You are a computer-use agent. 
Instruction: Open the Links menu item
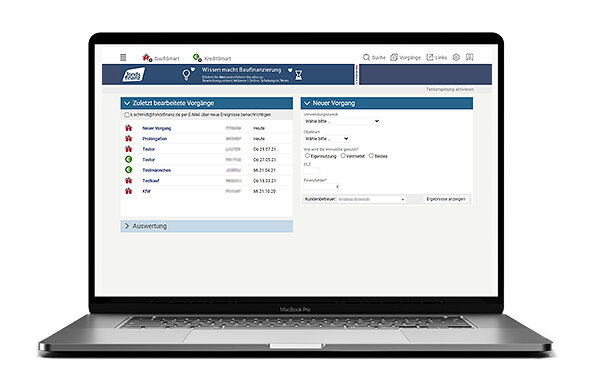[436, 58]
